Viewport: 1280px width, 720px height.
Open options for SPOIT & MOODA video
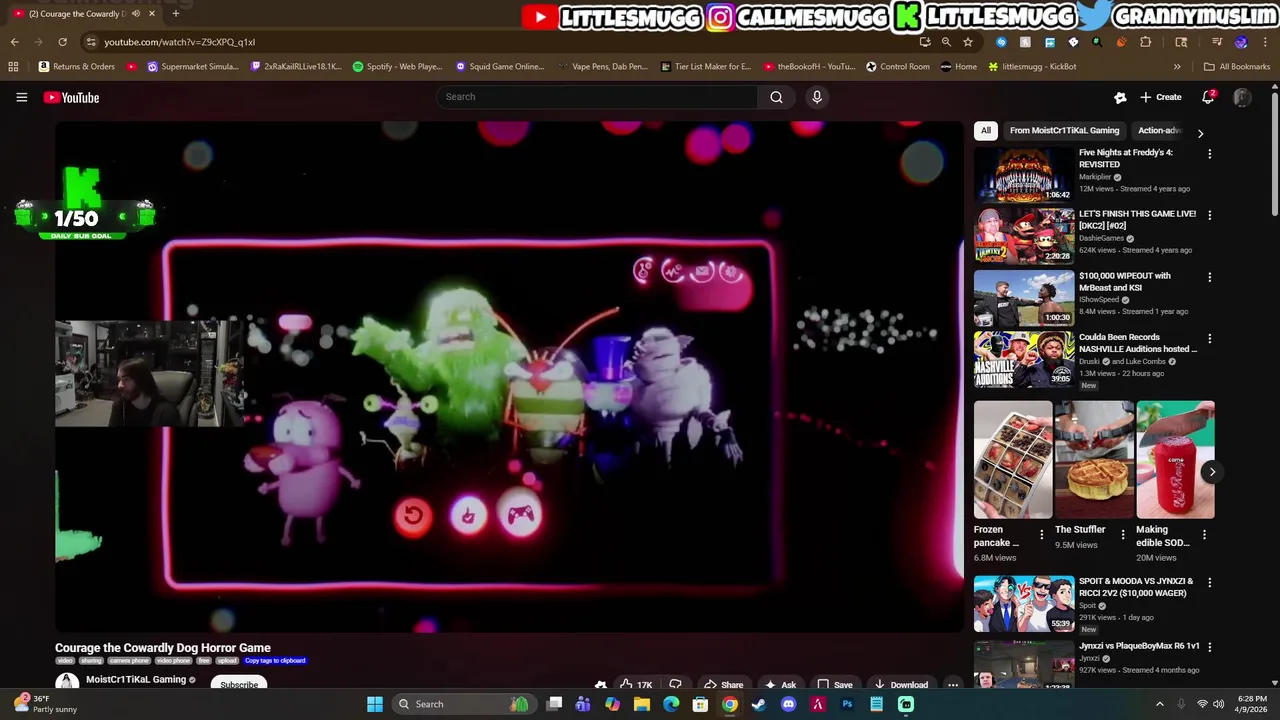(1209, 582)
